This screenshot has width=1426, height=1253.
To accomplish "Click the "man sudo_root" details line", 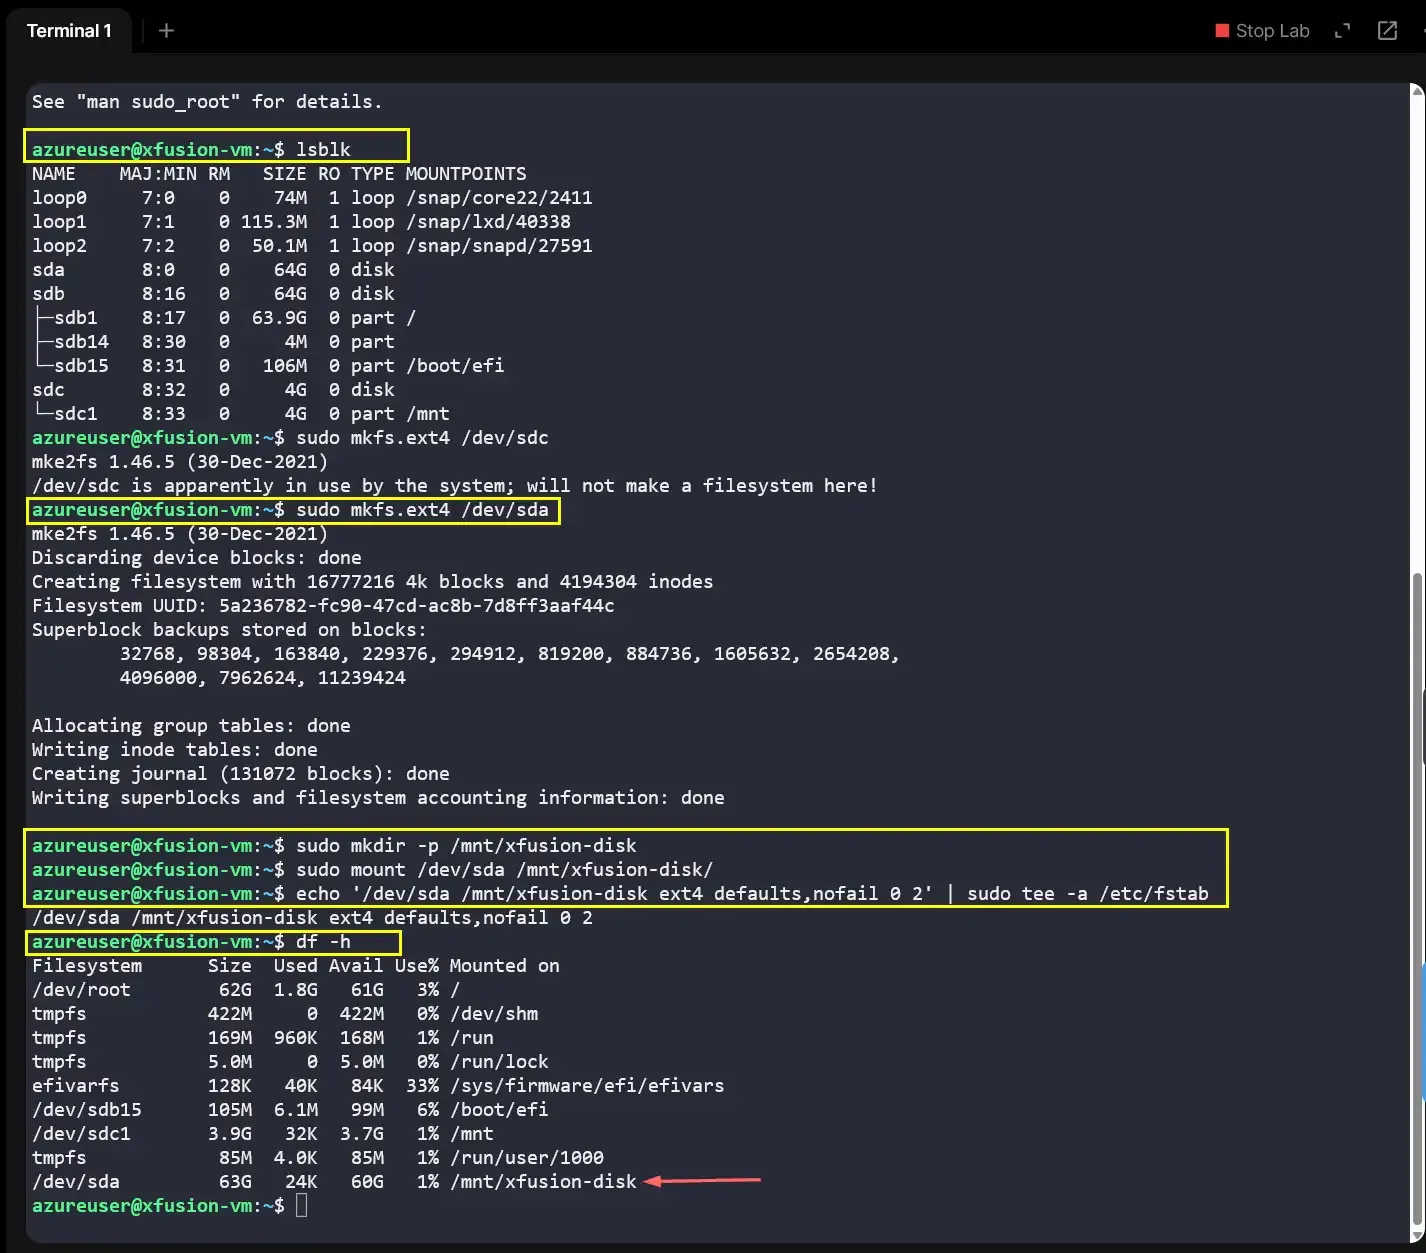I will click(207, 102).
